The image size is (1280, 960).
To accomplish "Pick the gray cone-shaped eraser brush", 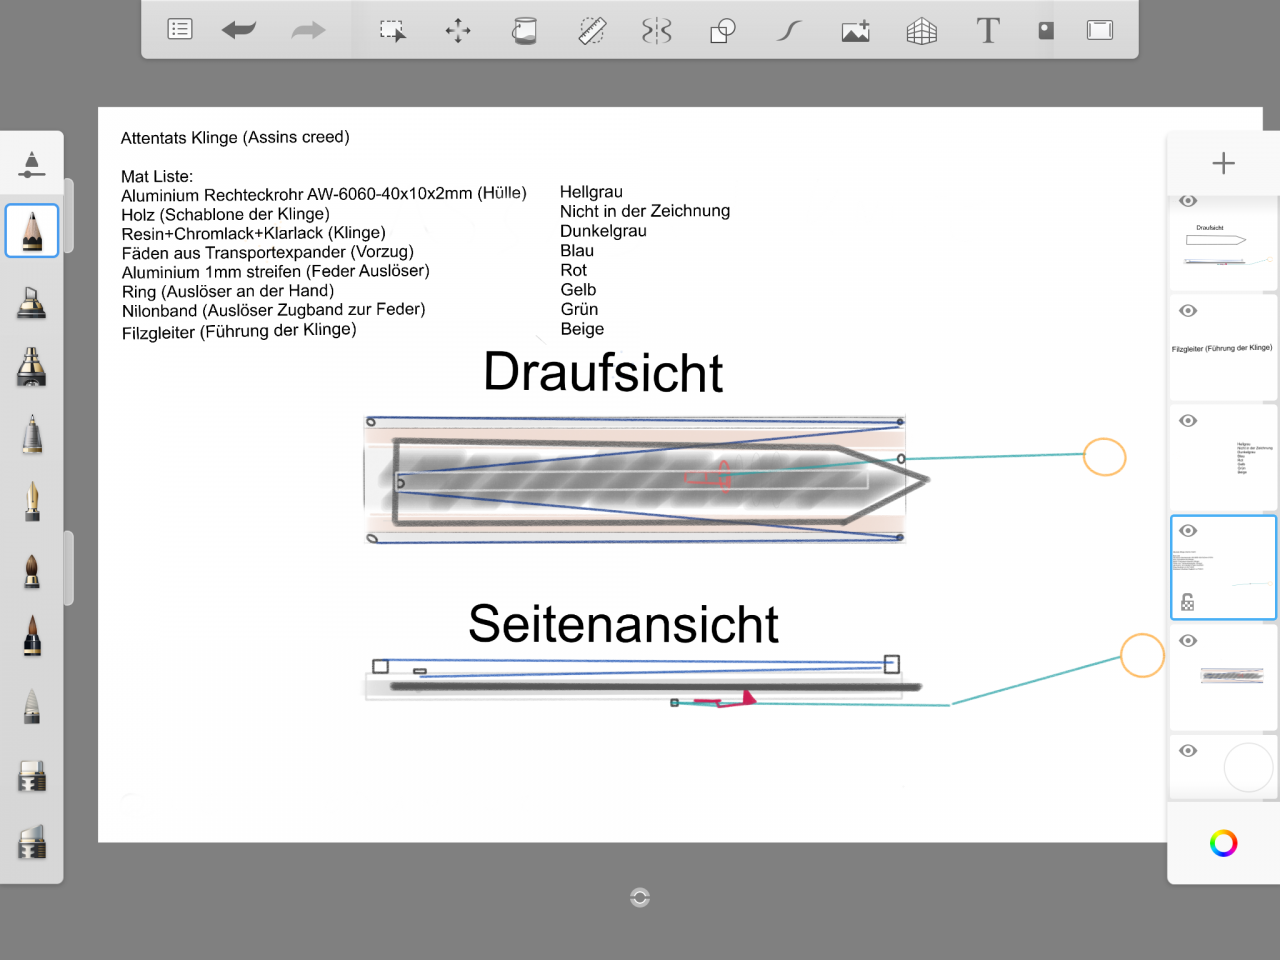I will (x=32, y=706).
